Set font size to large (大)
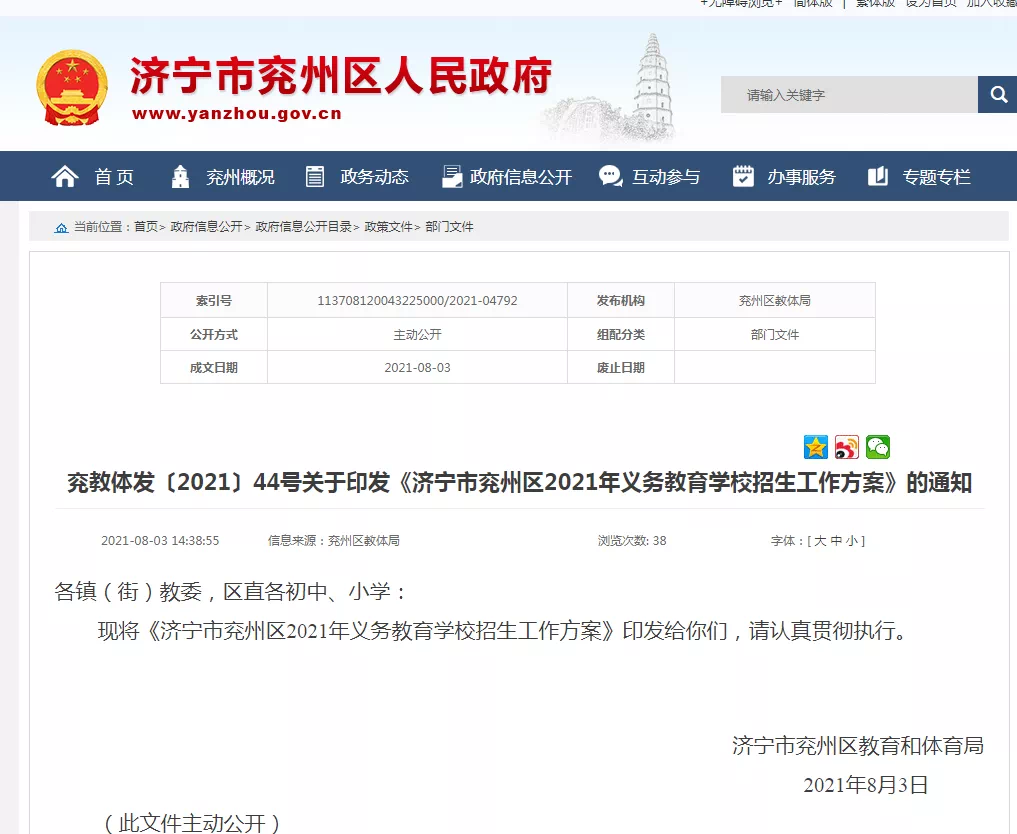 click(x=820, y=541)
